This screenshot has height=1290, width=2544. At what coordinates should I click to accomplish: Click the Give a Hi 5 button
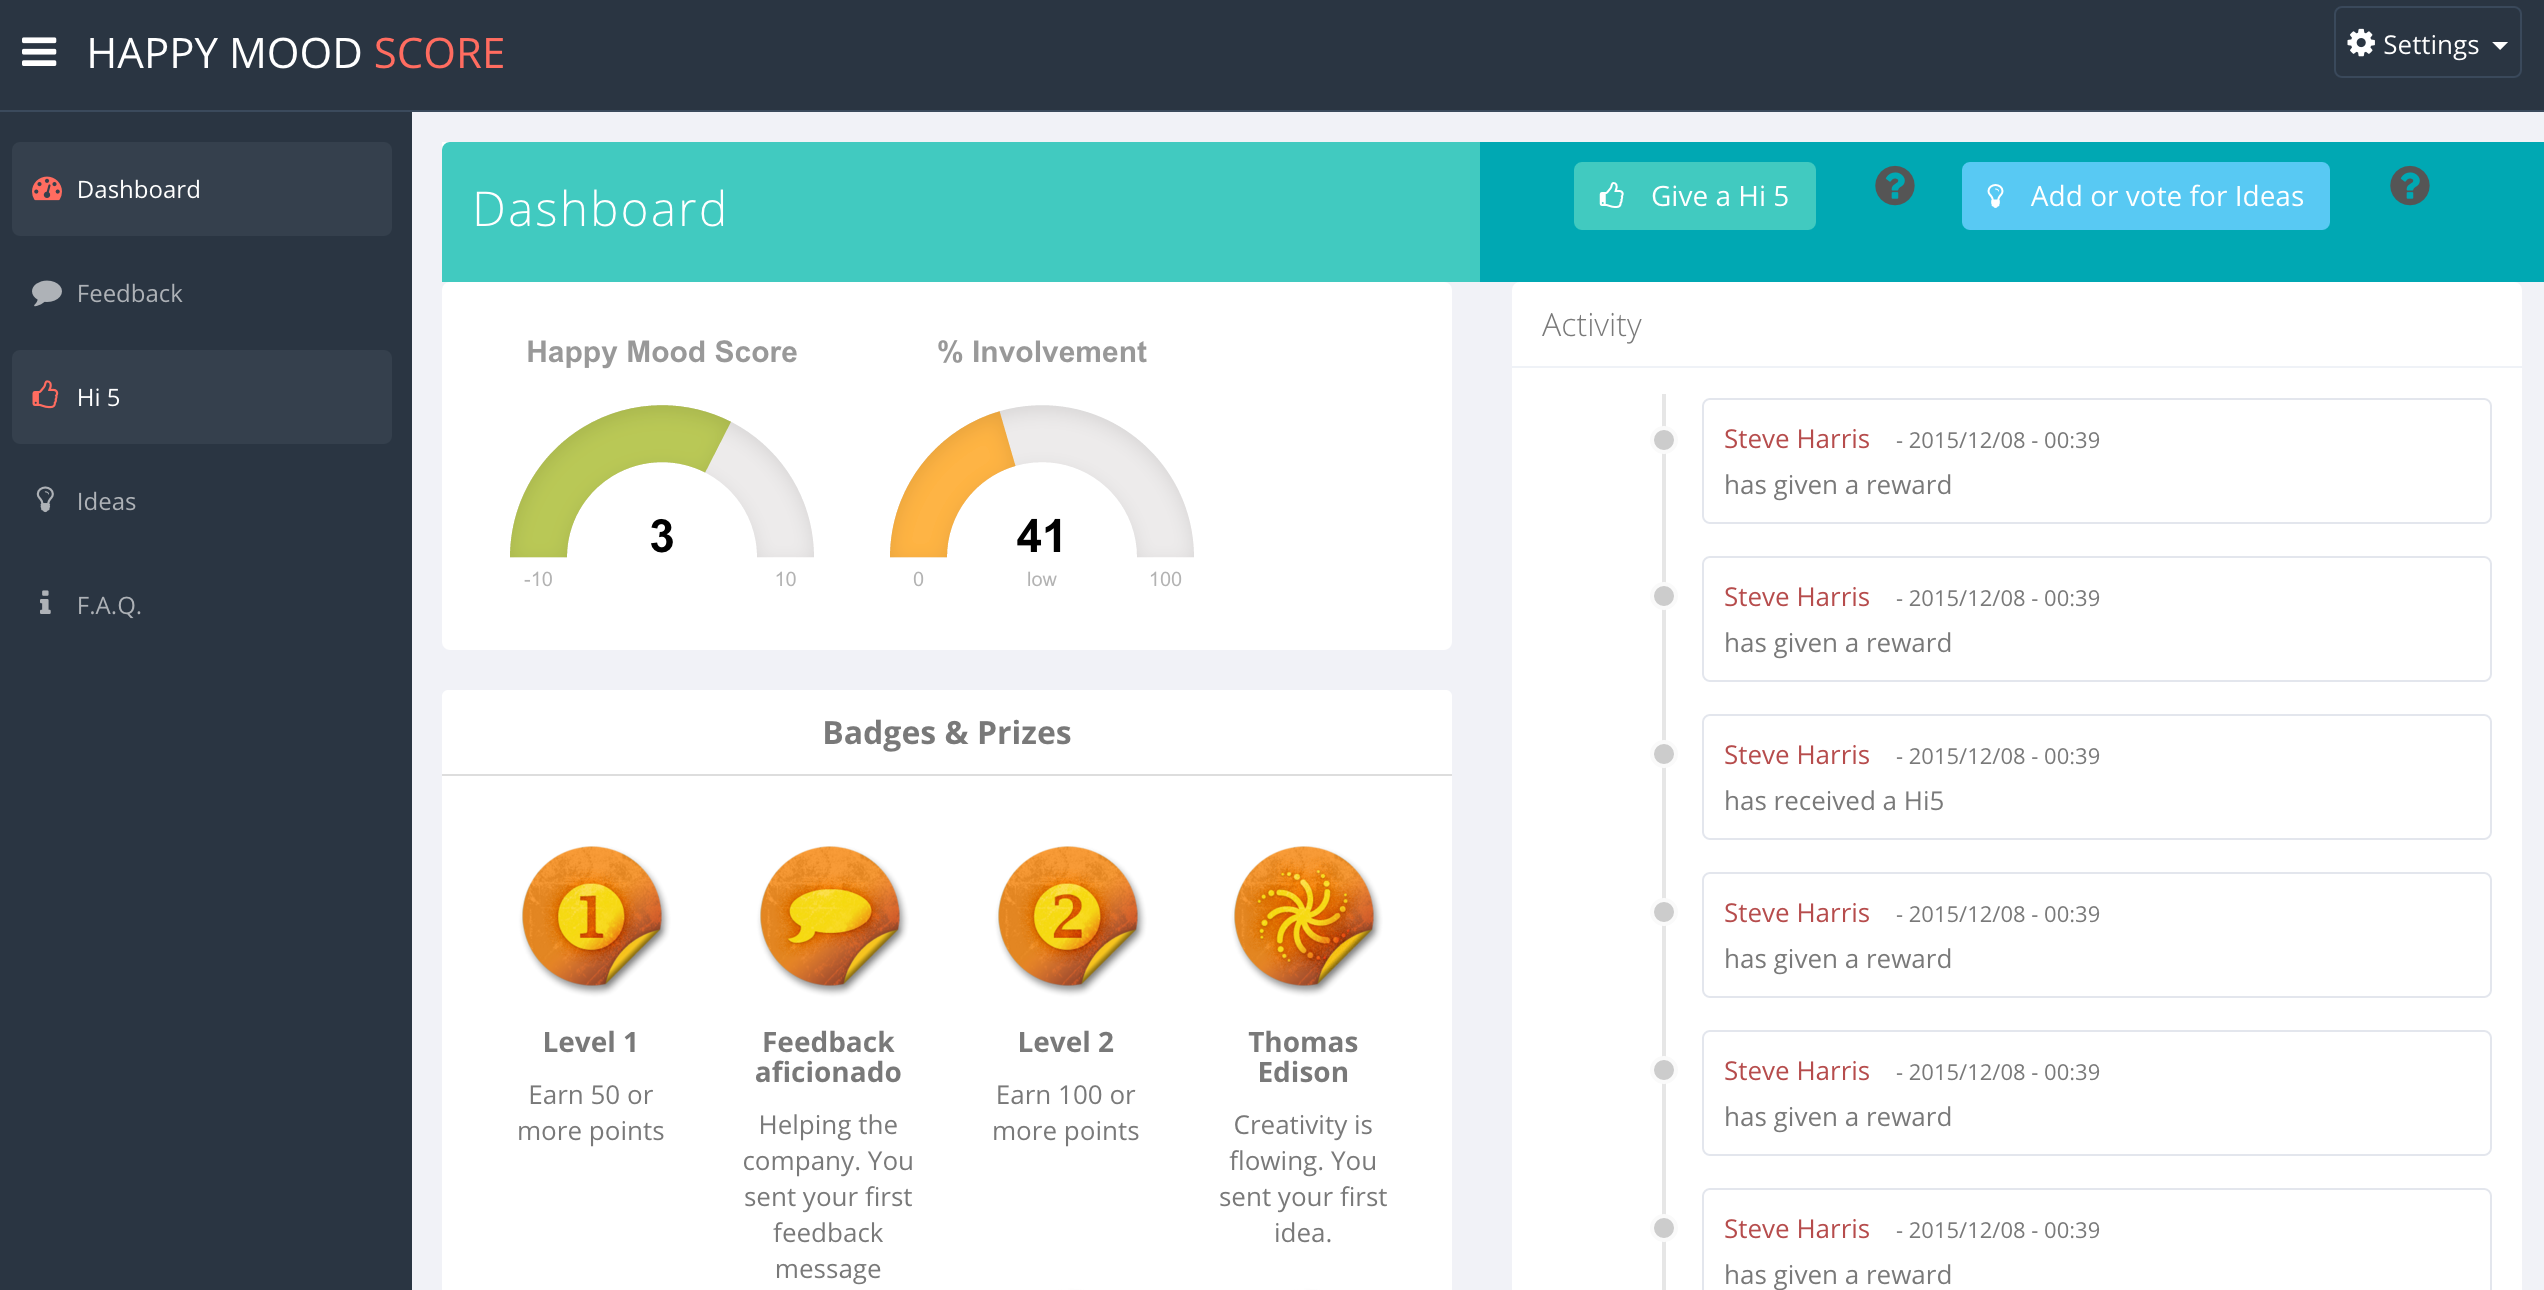tap(1695, 196)
